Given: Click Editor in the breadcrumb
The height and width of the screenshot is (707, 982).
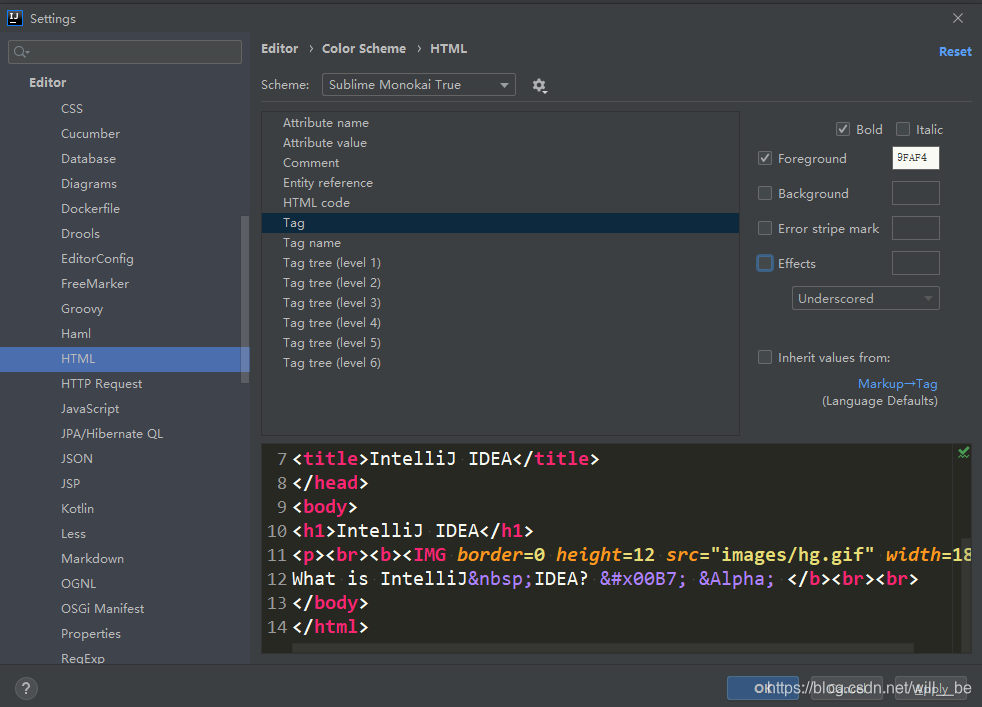Looking at the screenshot, I should tap(279, 48).
